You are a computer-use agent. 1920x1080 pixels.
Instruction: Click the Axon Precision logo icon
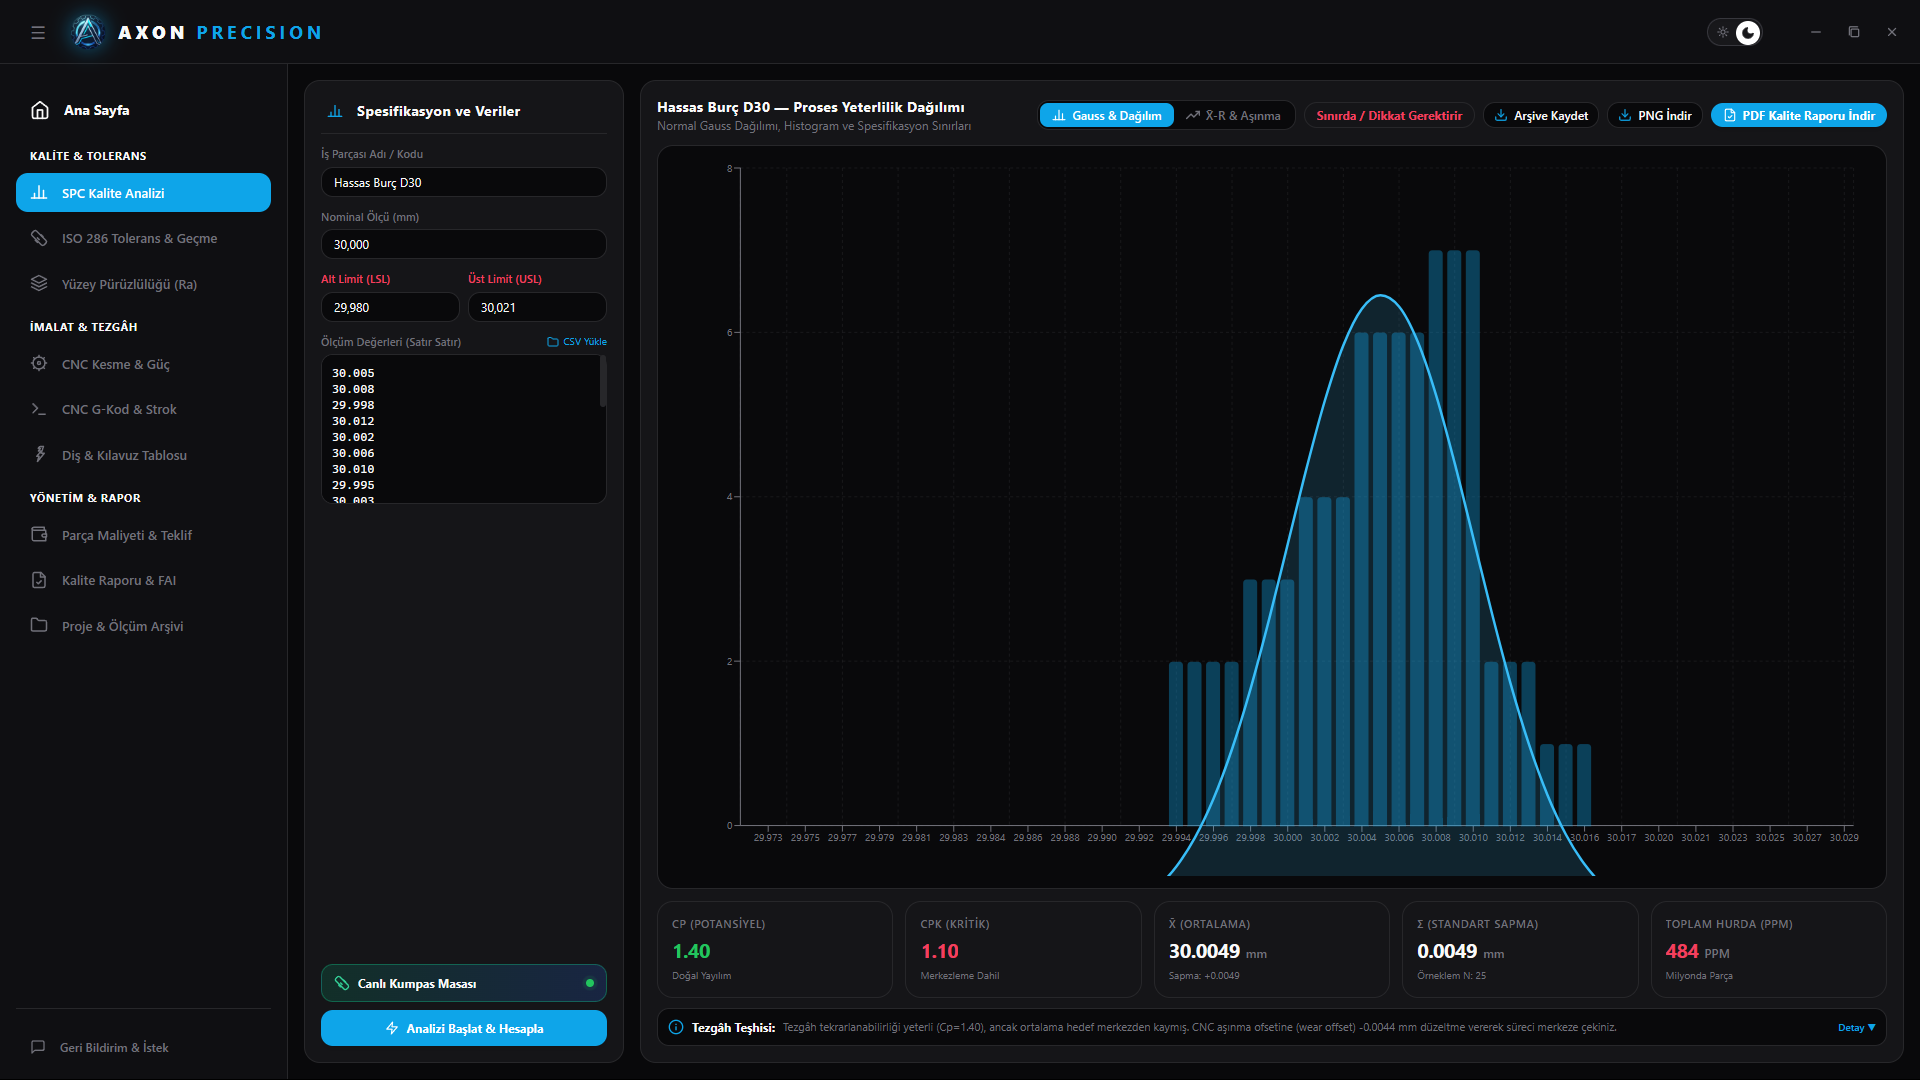pos(88,32)
